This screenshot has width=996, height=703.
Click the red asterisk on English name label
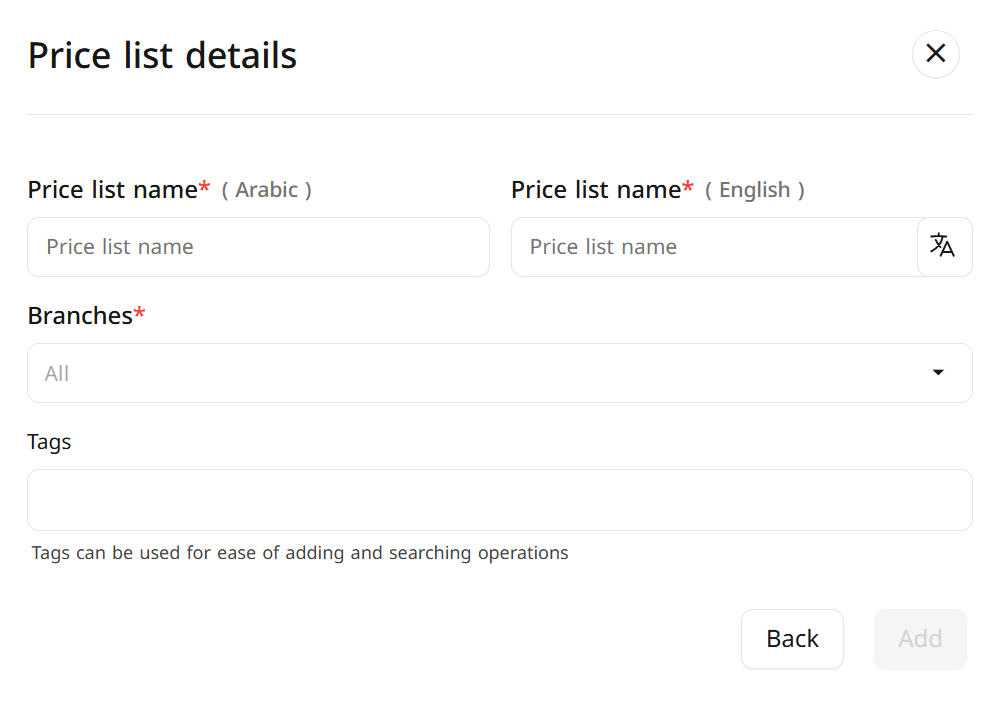click(688, 187)
